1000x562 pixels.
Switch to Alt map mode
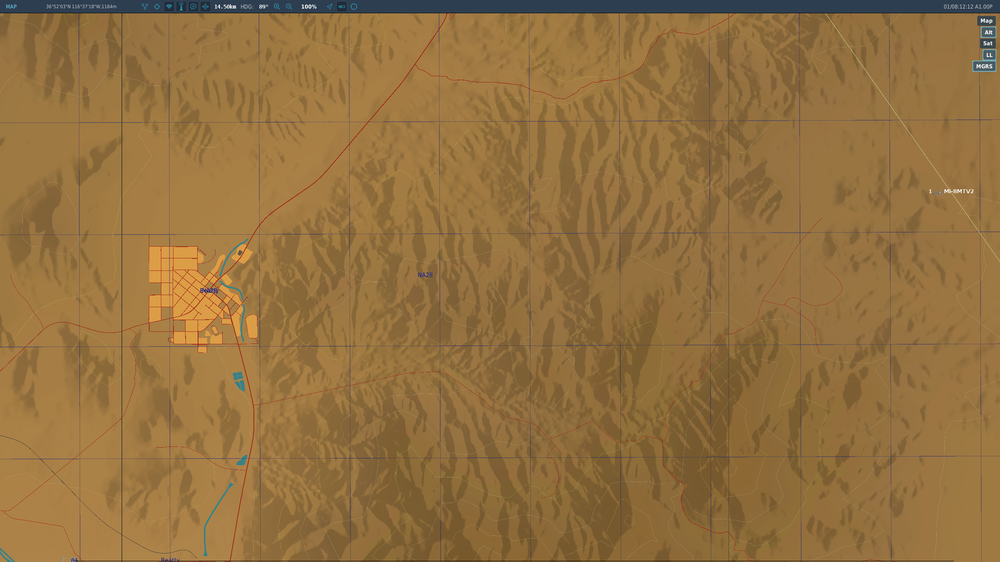click(x=988, y=32)
